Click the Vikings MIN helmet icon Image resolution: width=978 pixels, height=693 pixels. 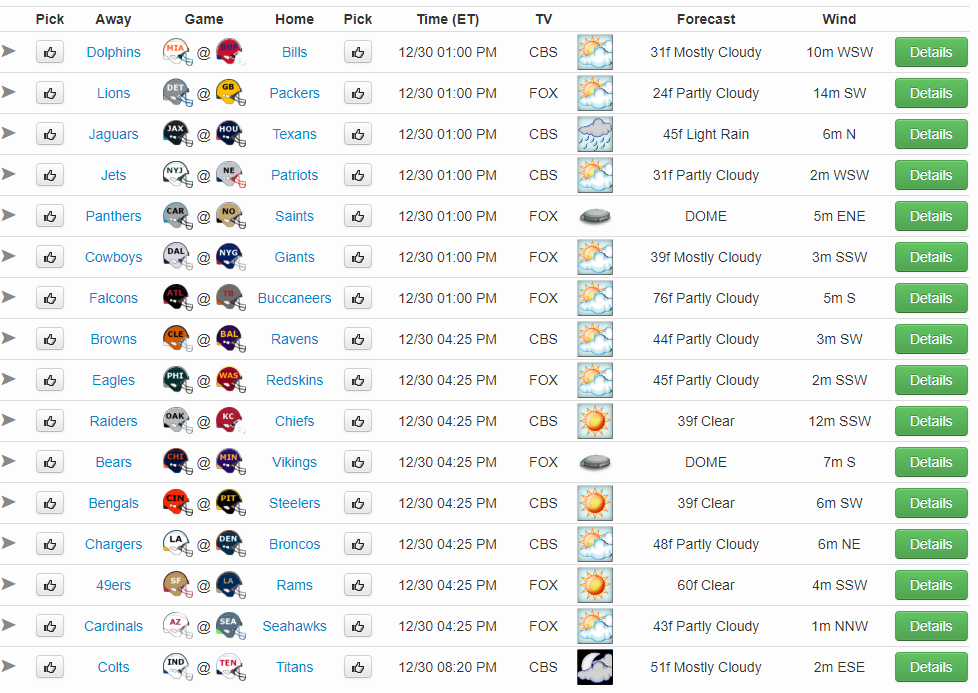click(231, 462)
